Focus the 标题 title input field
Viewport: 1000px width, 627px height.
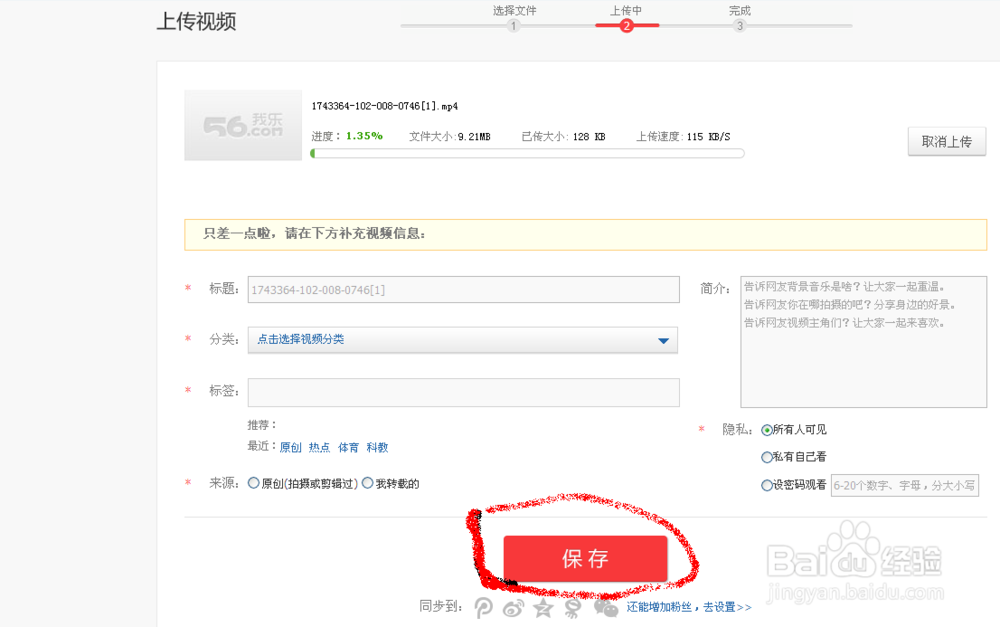coord(464,290)
